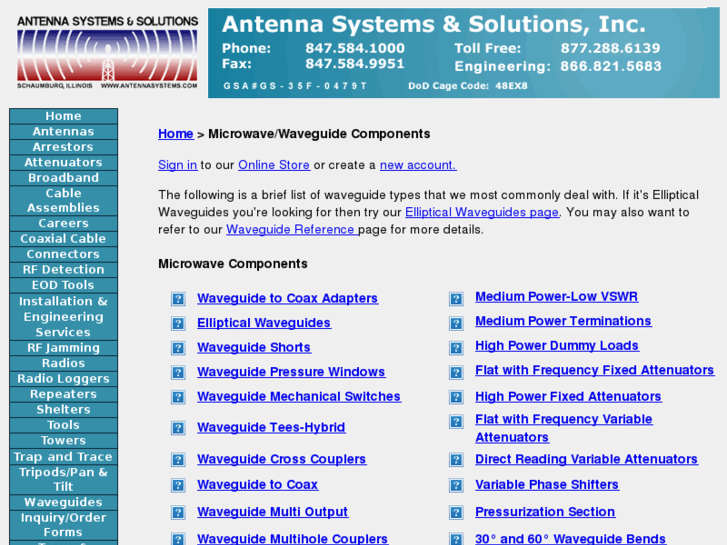Open Radios from the sidebar menu
This screenshot has height=545, width=727.
pyautogui.click(x=64, y=363)
